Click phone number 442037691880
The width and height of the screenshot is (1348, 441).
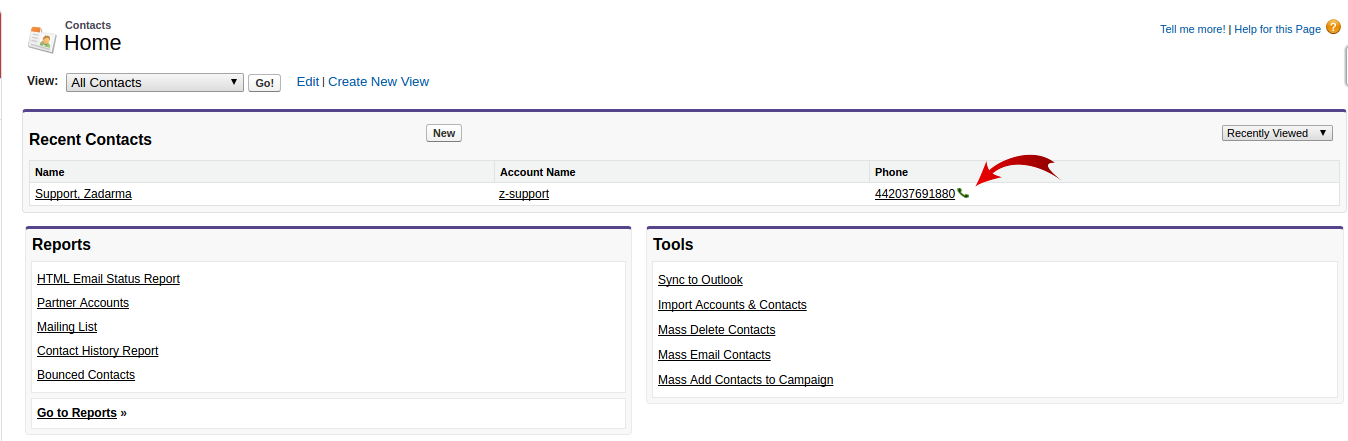915,194
